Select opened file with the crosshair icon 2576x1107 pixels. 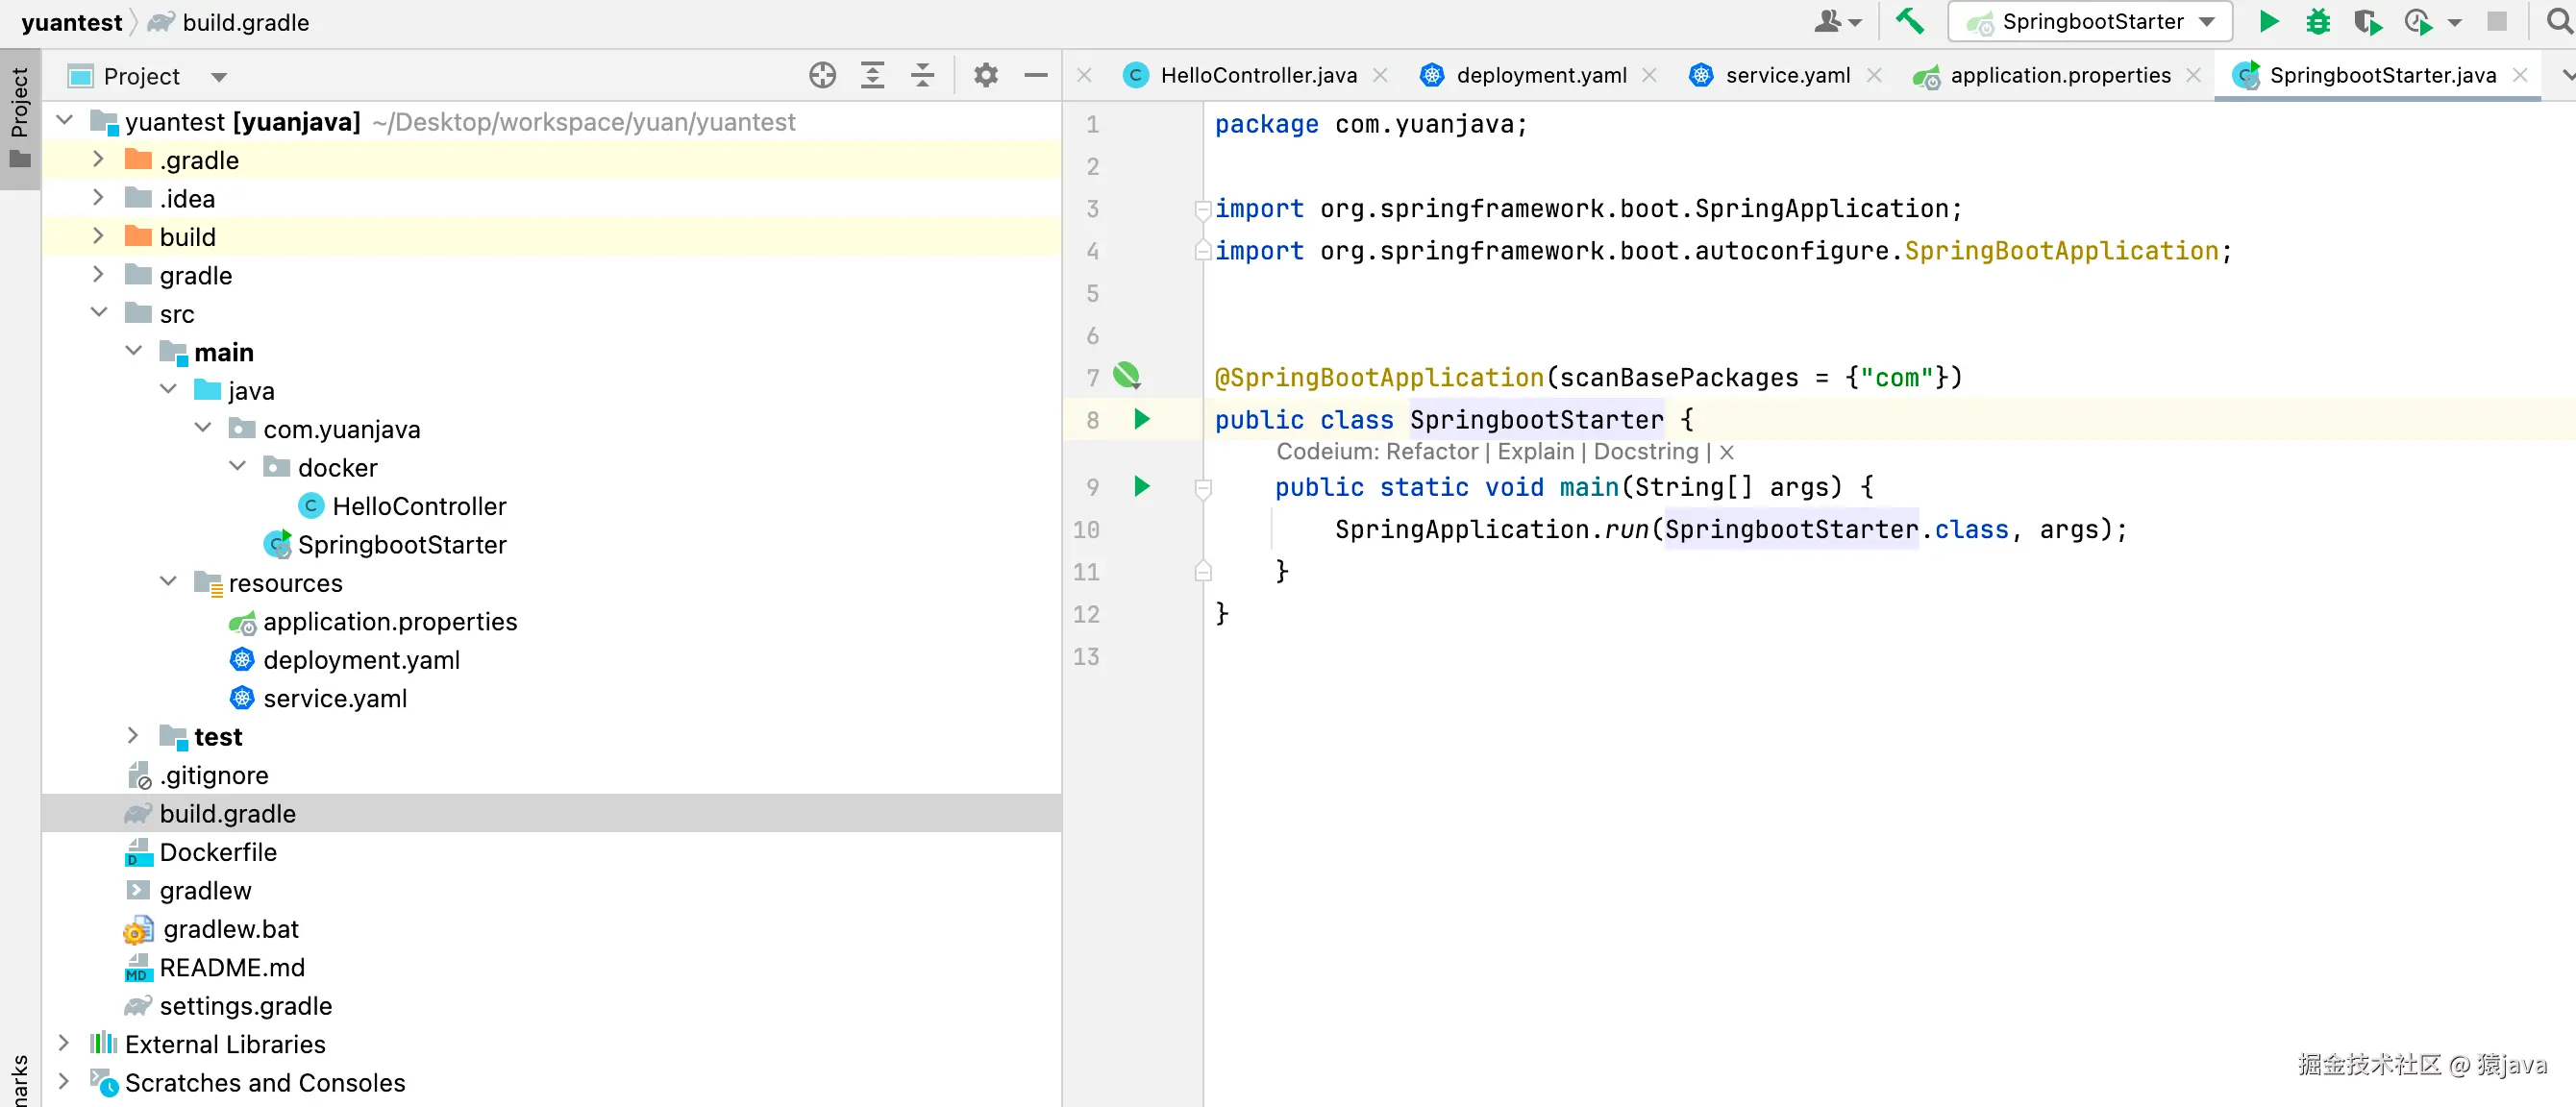pyautogui.click(x=822, y=75)
